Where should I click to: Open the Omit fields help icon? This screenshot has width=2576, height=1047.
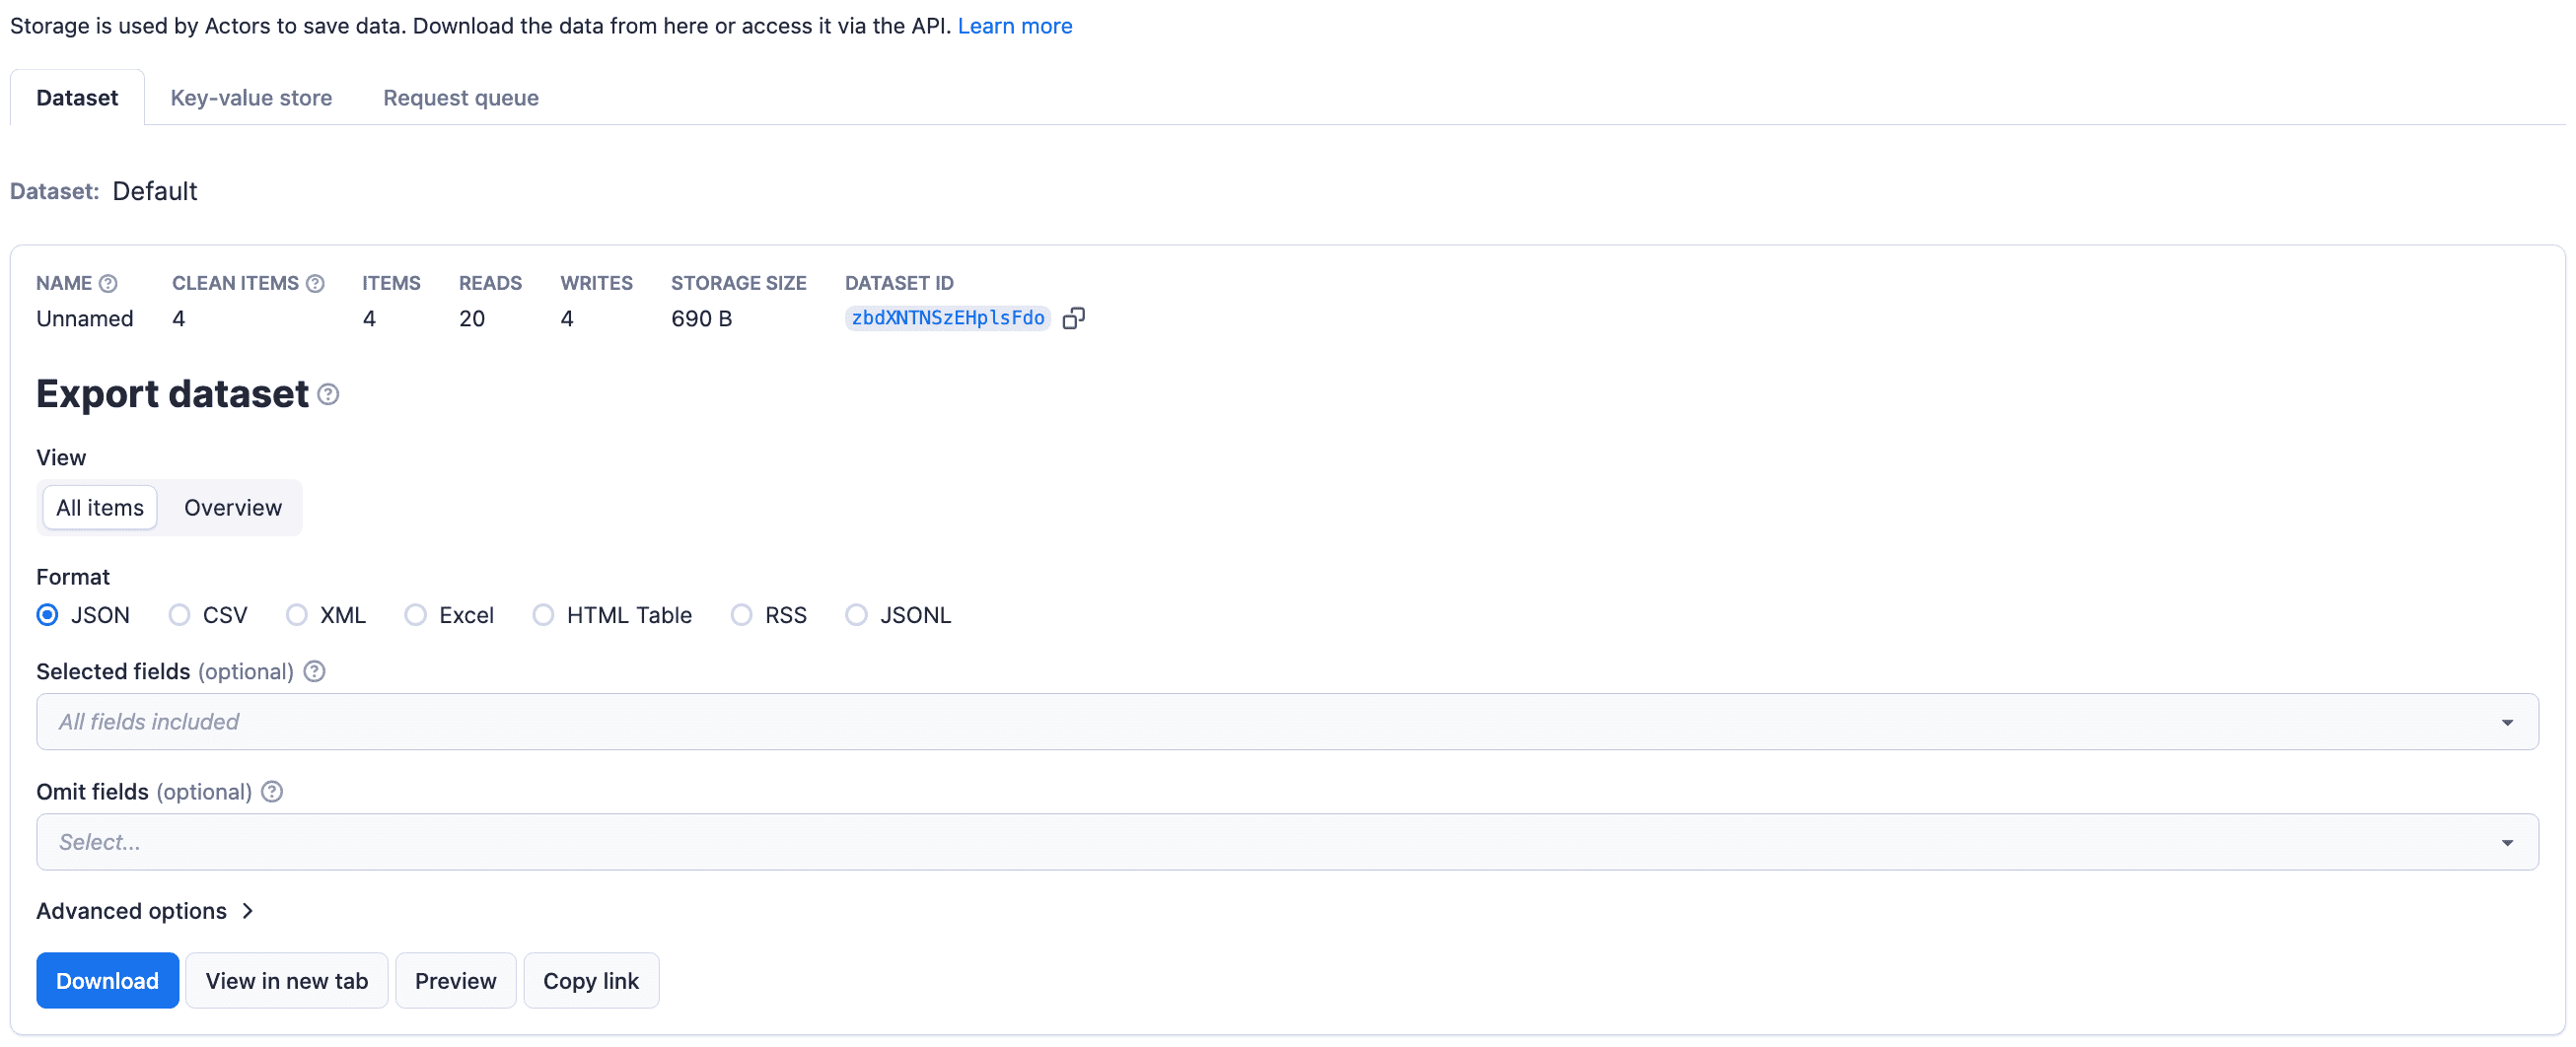[271, 791]
